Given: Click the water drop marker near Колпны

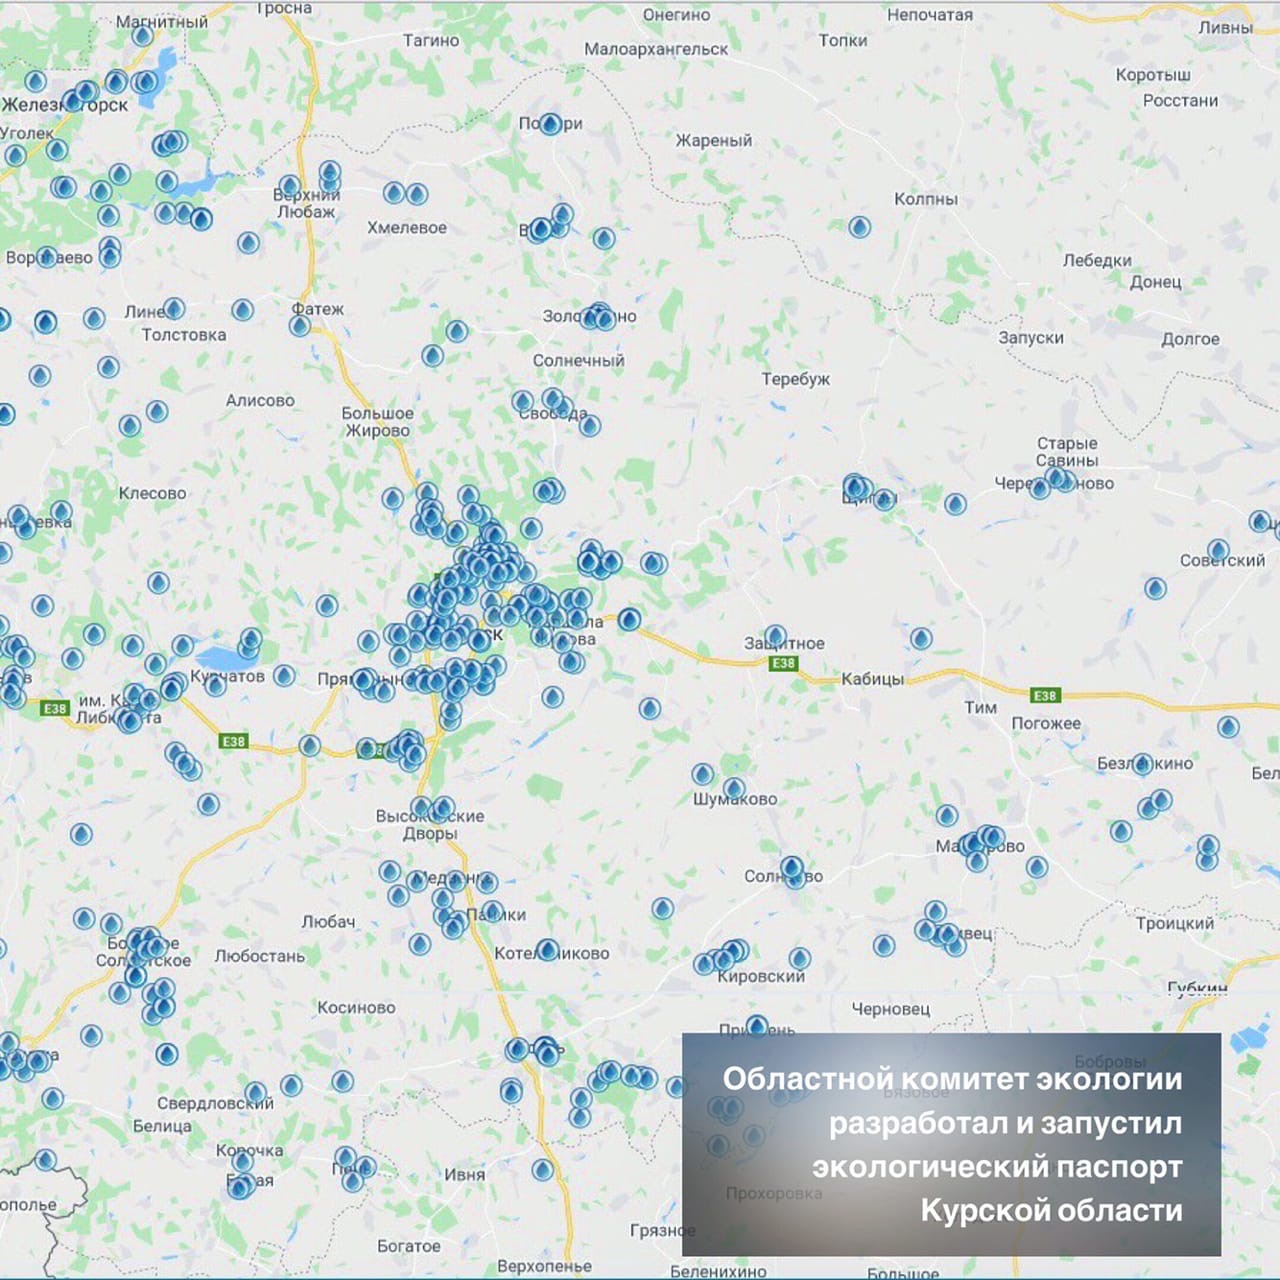Looking at the screenshot, I should click(x=860, y=228).
